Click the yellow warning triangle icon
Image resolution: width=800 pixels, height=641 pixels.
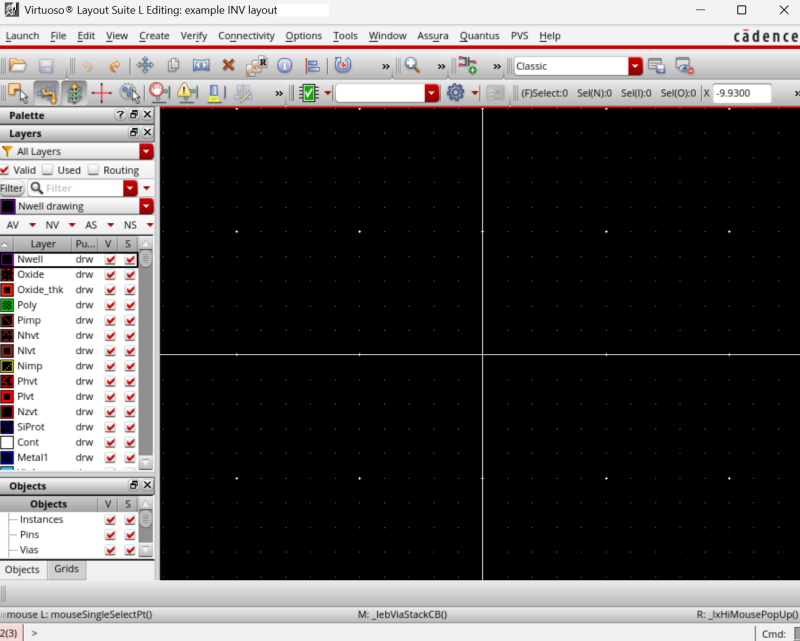tap(184, 92)
